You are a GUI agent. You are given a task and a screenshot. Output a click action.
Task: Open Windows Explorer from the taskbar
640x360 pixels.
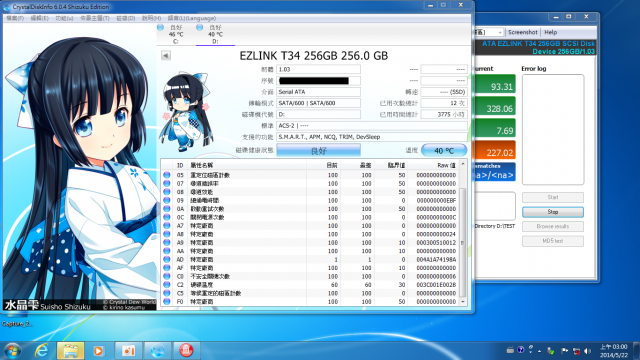point(70,351)
